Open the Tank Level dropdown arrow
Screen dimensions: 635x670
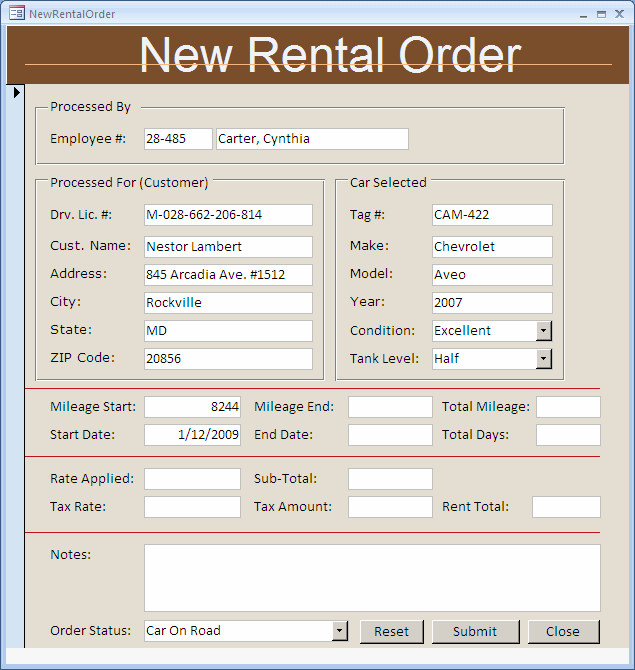[x=544, y=359]
